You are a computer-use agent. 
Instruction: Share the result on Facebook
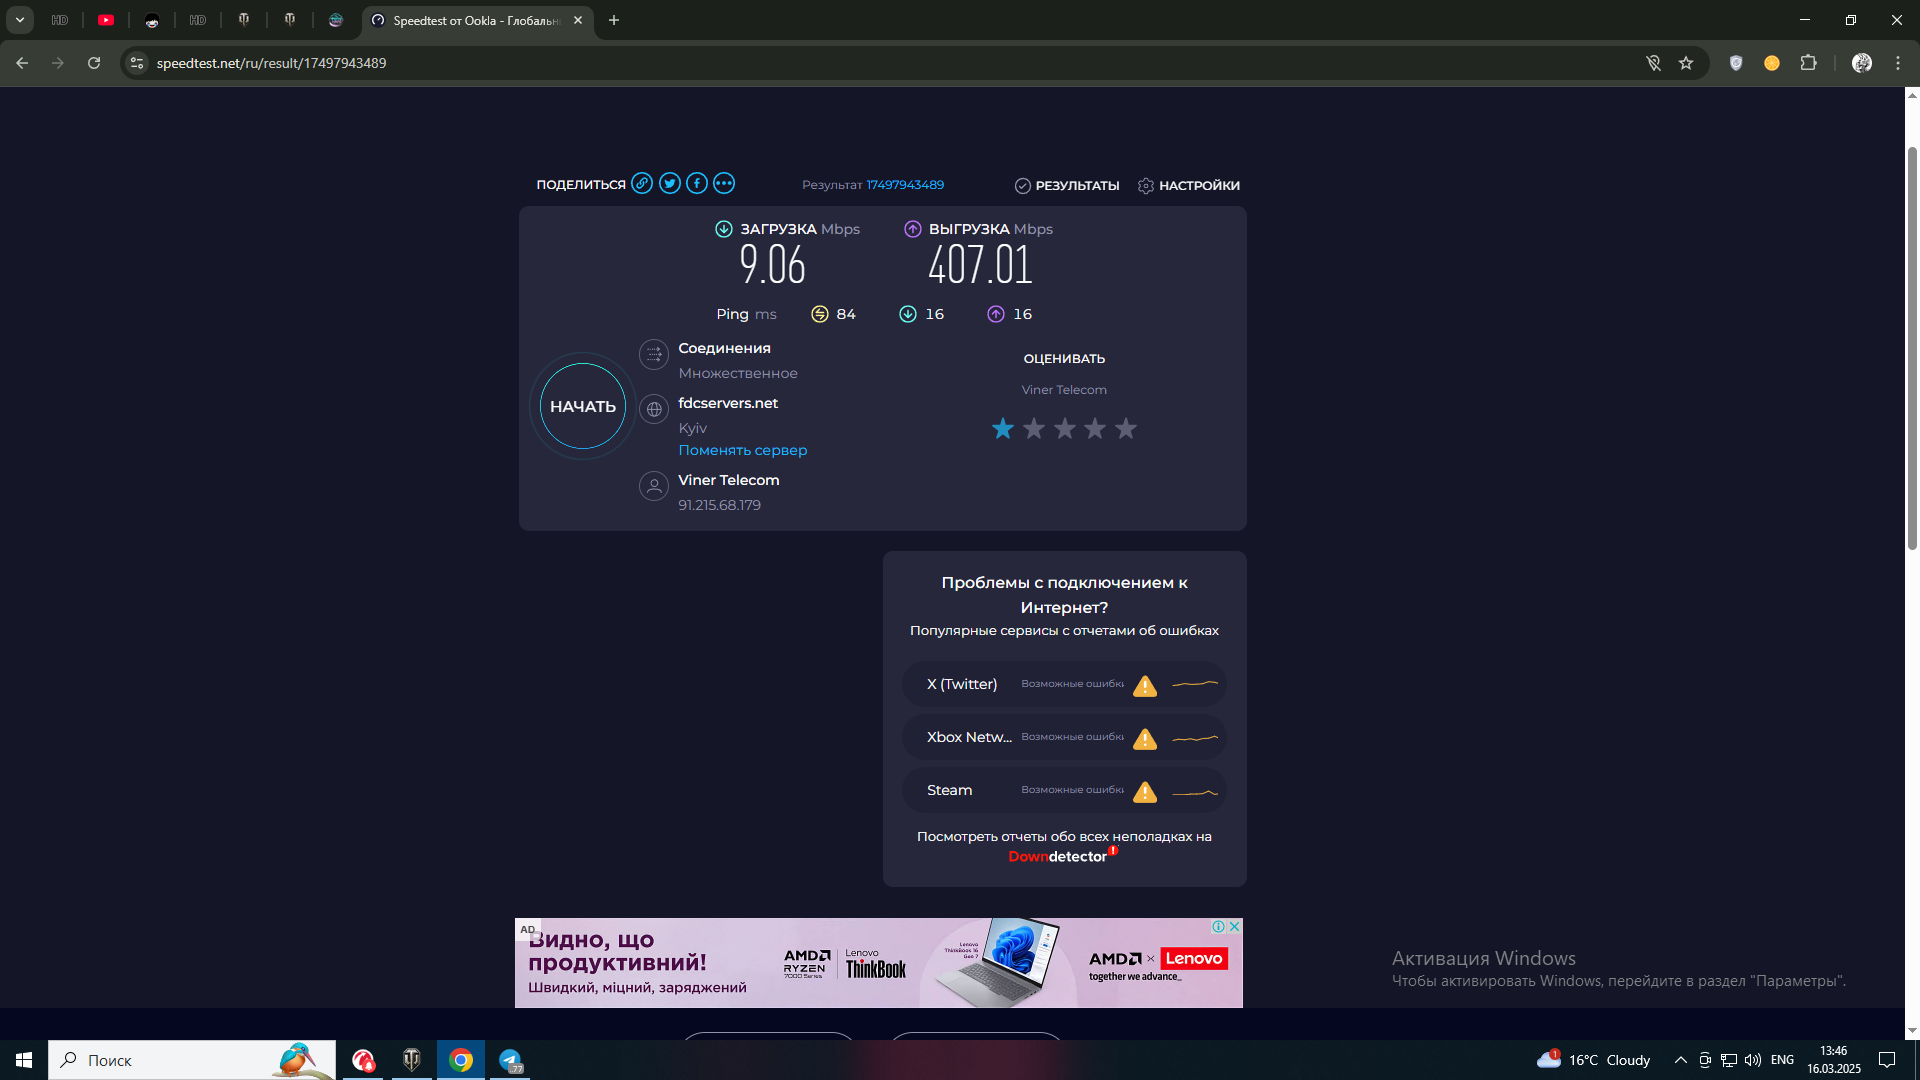coord(697,183)
